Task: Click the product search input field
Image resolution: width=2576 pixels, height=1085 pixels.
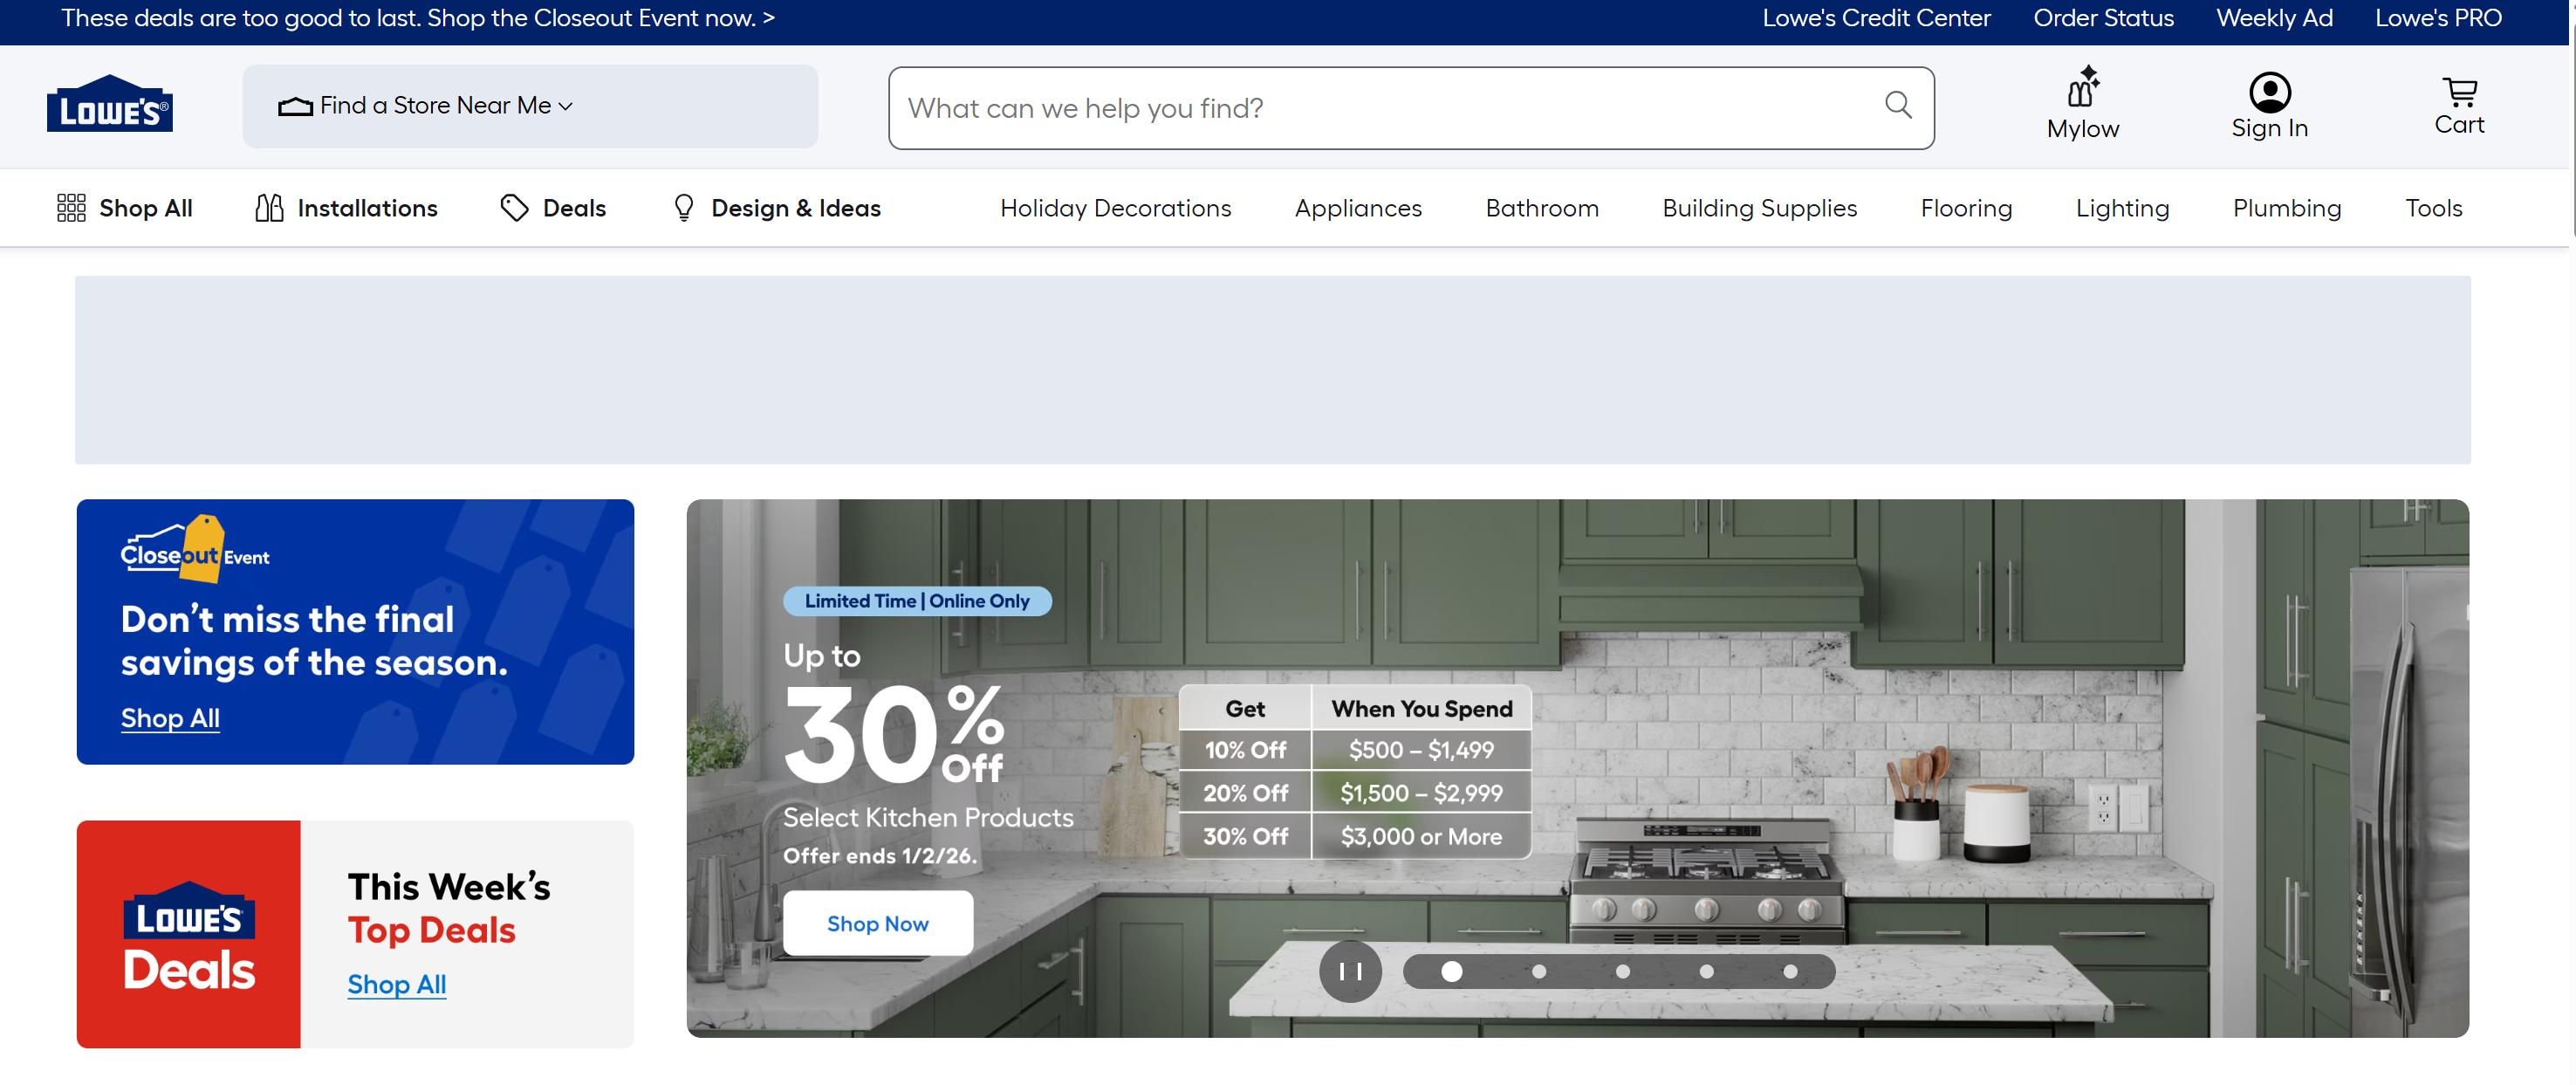Action: [1380, 108]
